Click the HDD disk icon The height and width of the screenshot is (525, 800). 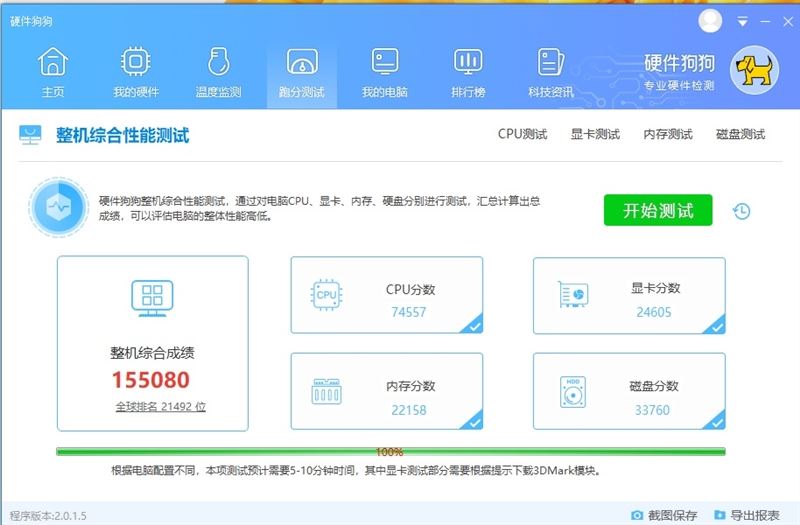pos(573,392)
